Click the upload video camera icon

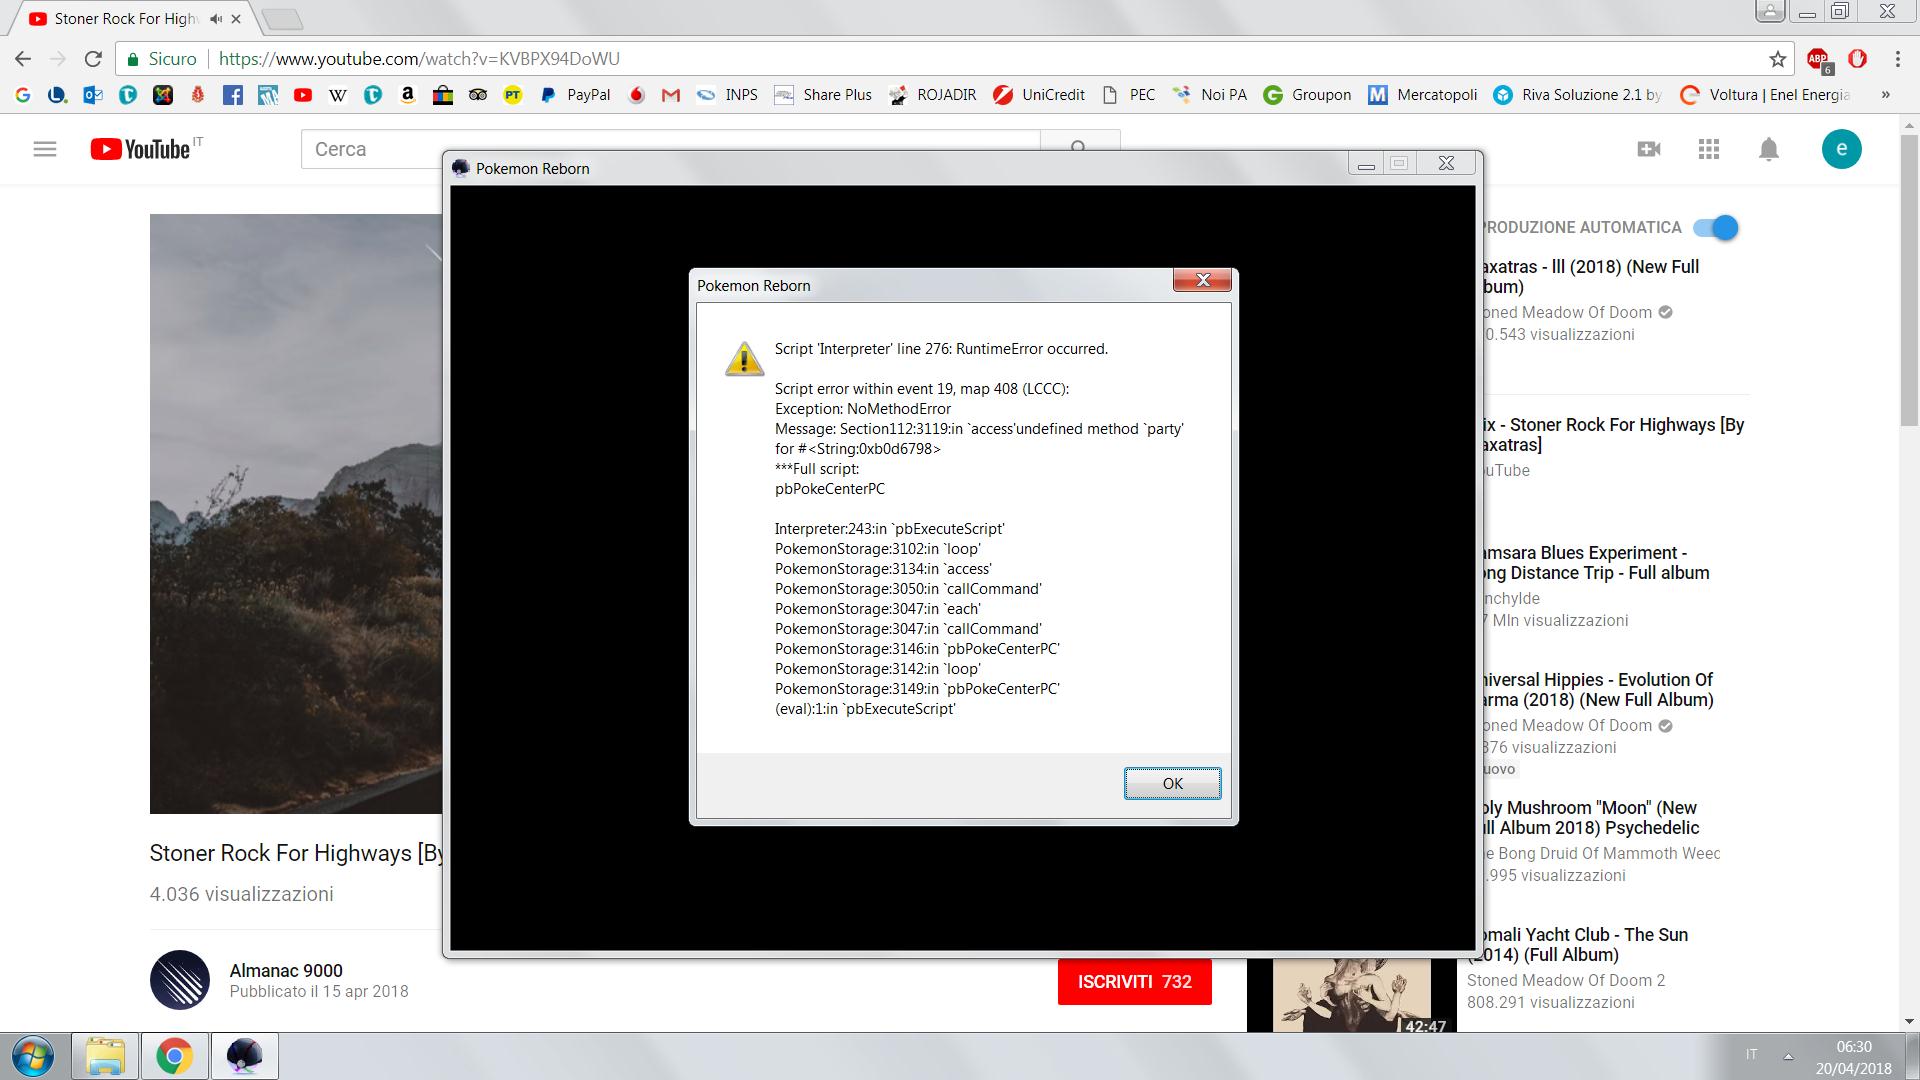click(1648, 149)
